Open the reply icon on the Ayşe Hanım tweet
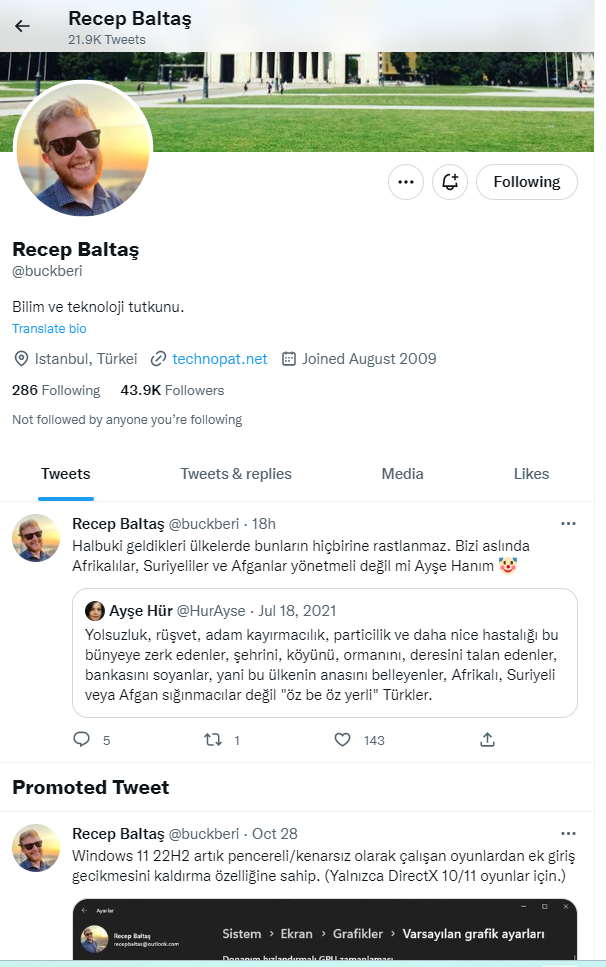606x967 pixels. (x=80, y=739)
